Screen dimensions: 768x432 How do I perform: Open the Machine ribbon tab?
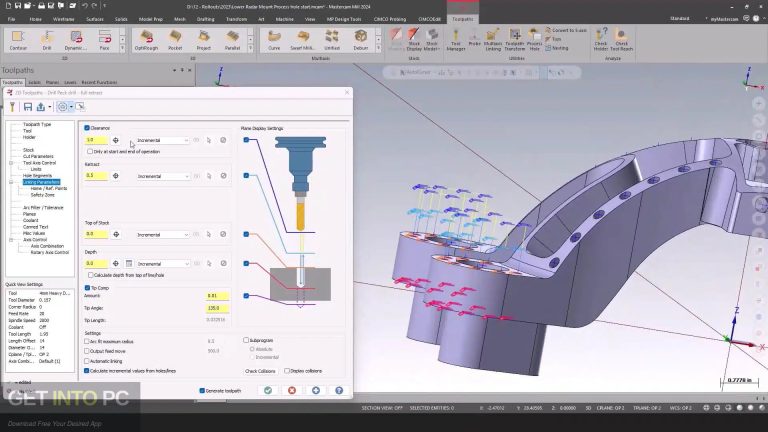click(284, 19)
